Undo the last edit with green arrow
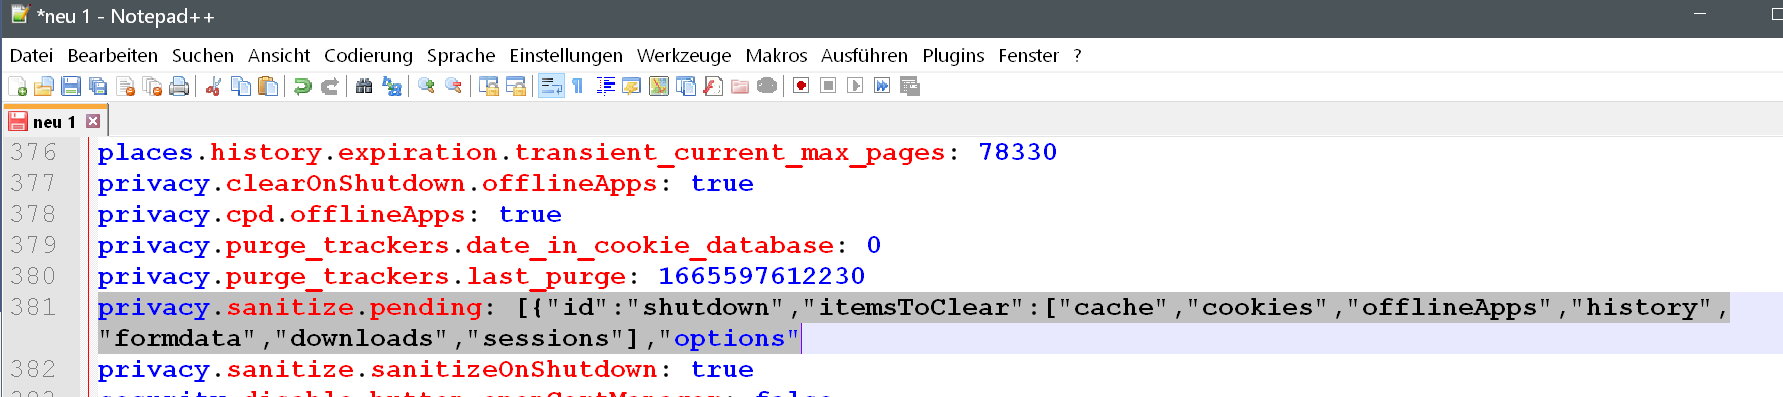This screenshot has height=397, width=1783. point(302,86)
